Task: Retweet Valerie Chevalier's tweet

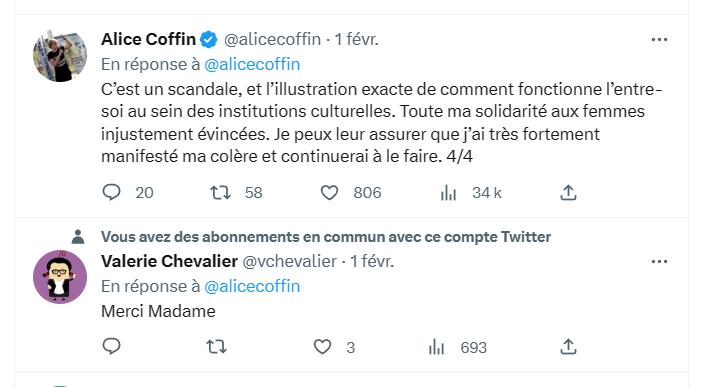Action: (x=216, y=347)
